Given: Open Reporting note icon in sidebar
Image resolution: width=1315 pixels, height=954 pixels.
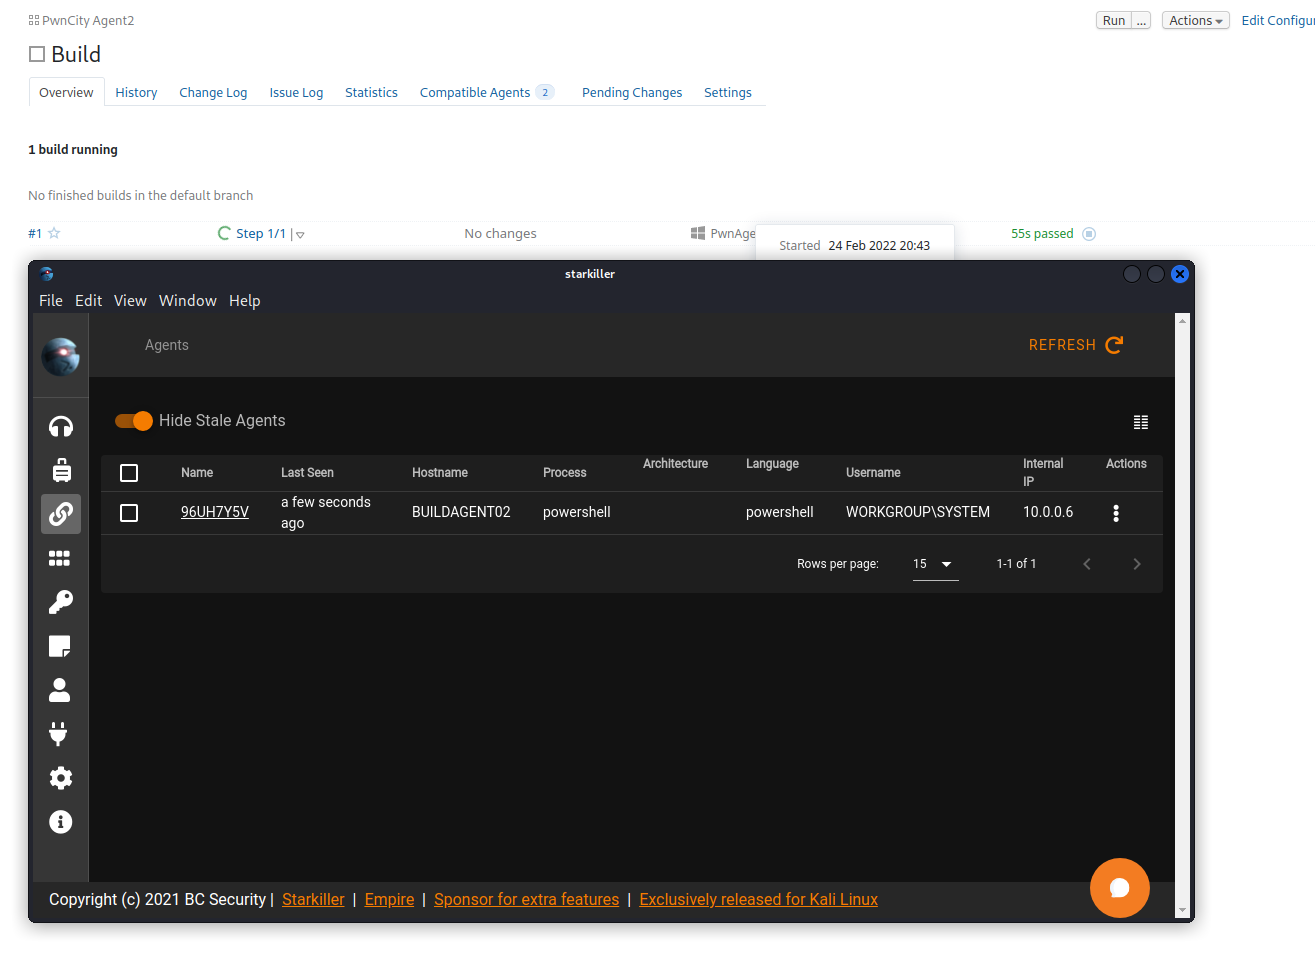Looking at the screenshot, I should coord(60,646).
